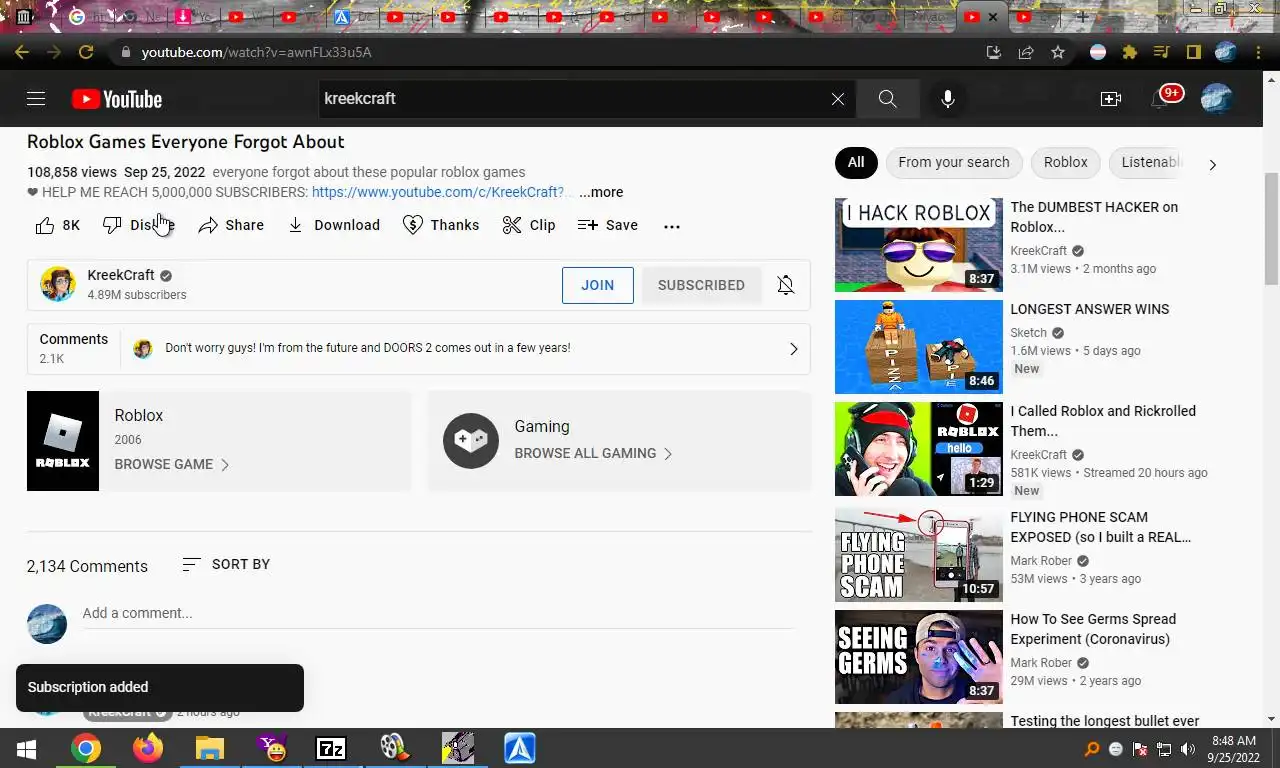Open File Explorer from taskbar

[209, 748]
